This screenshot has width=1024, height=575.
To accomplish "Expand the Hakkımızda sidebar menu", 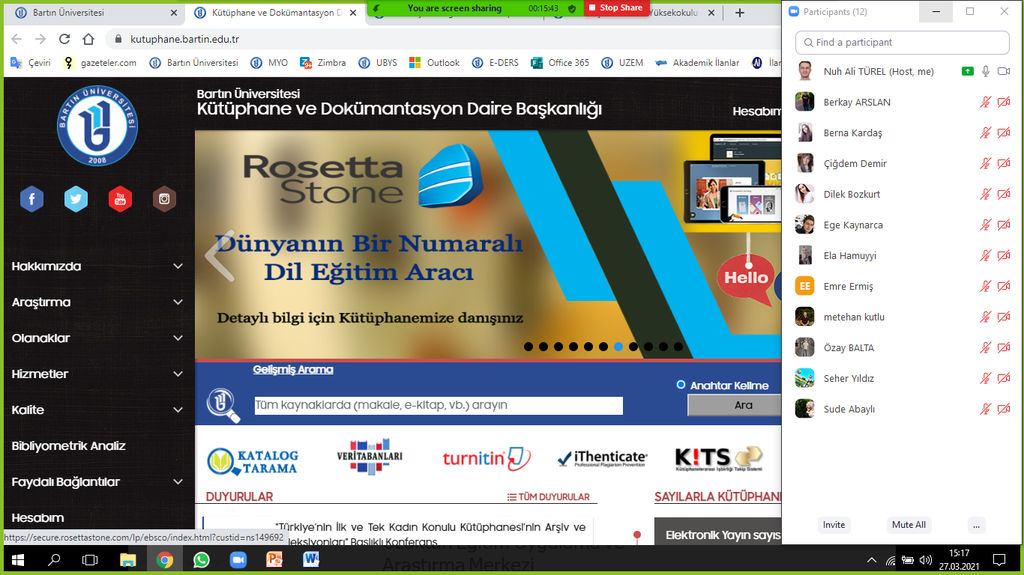I will pos(178,266).
